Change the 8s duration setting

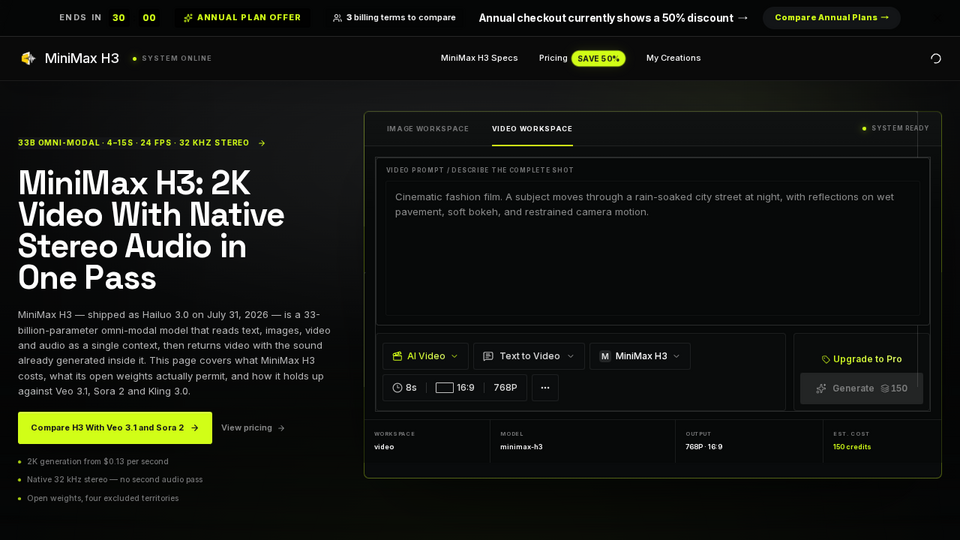(x=405, y=388)
